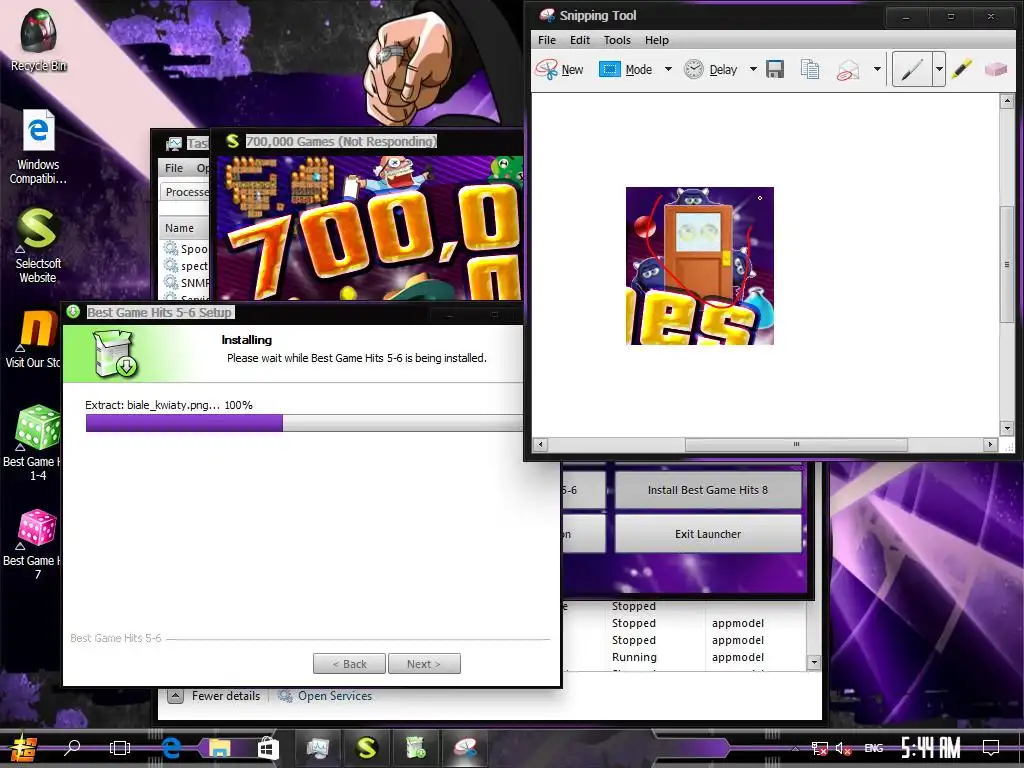Save the snip with floppy disk icon
The image size is (1024, 768).
[x=775, y=69]
